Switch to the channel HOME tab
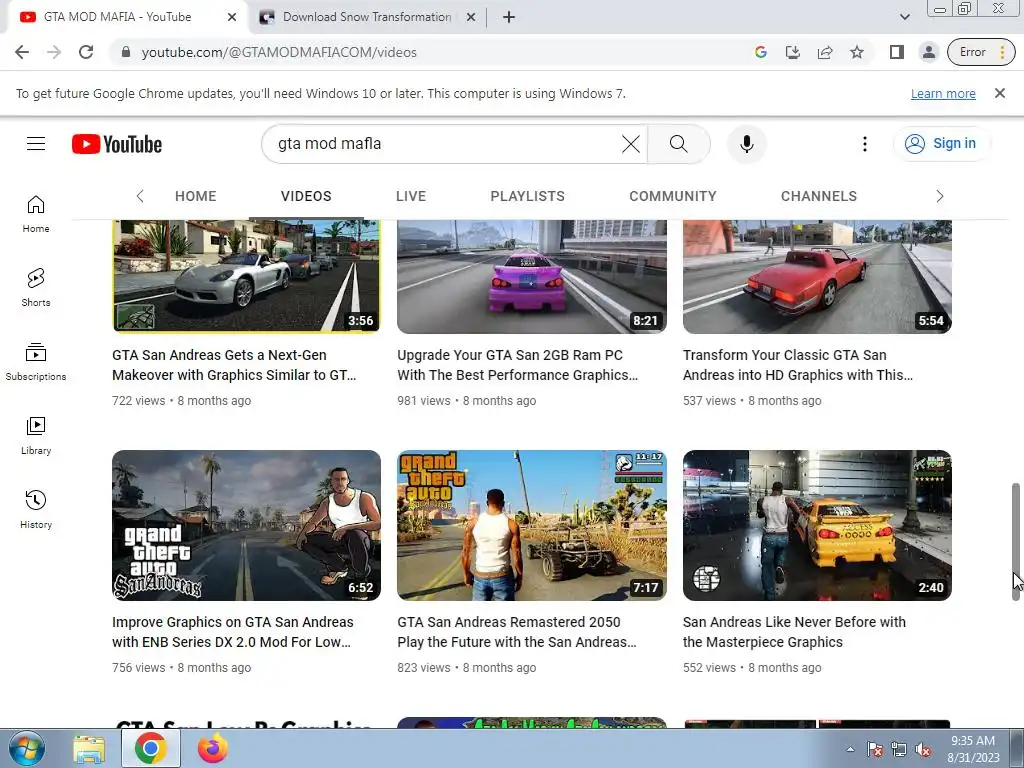Image resolution: width=1024 pixels, height=768 pixels. 195,196
